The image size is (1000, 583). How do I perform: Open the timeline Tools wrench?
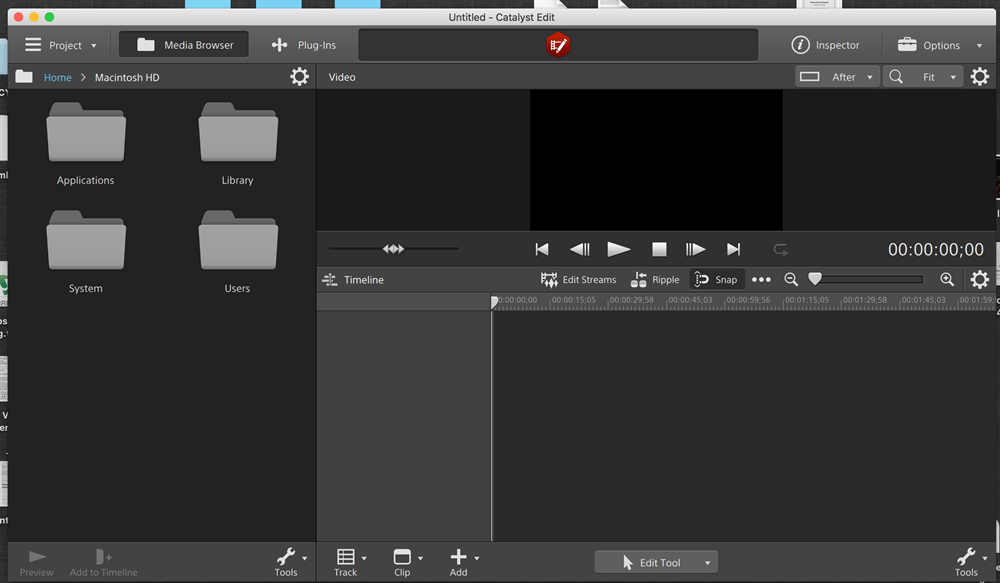966,563
